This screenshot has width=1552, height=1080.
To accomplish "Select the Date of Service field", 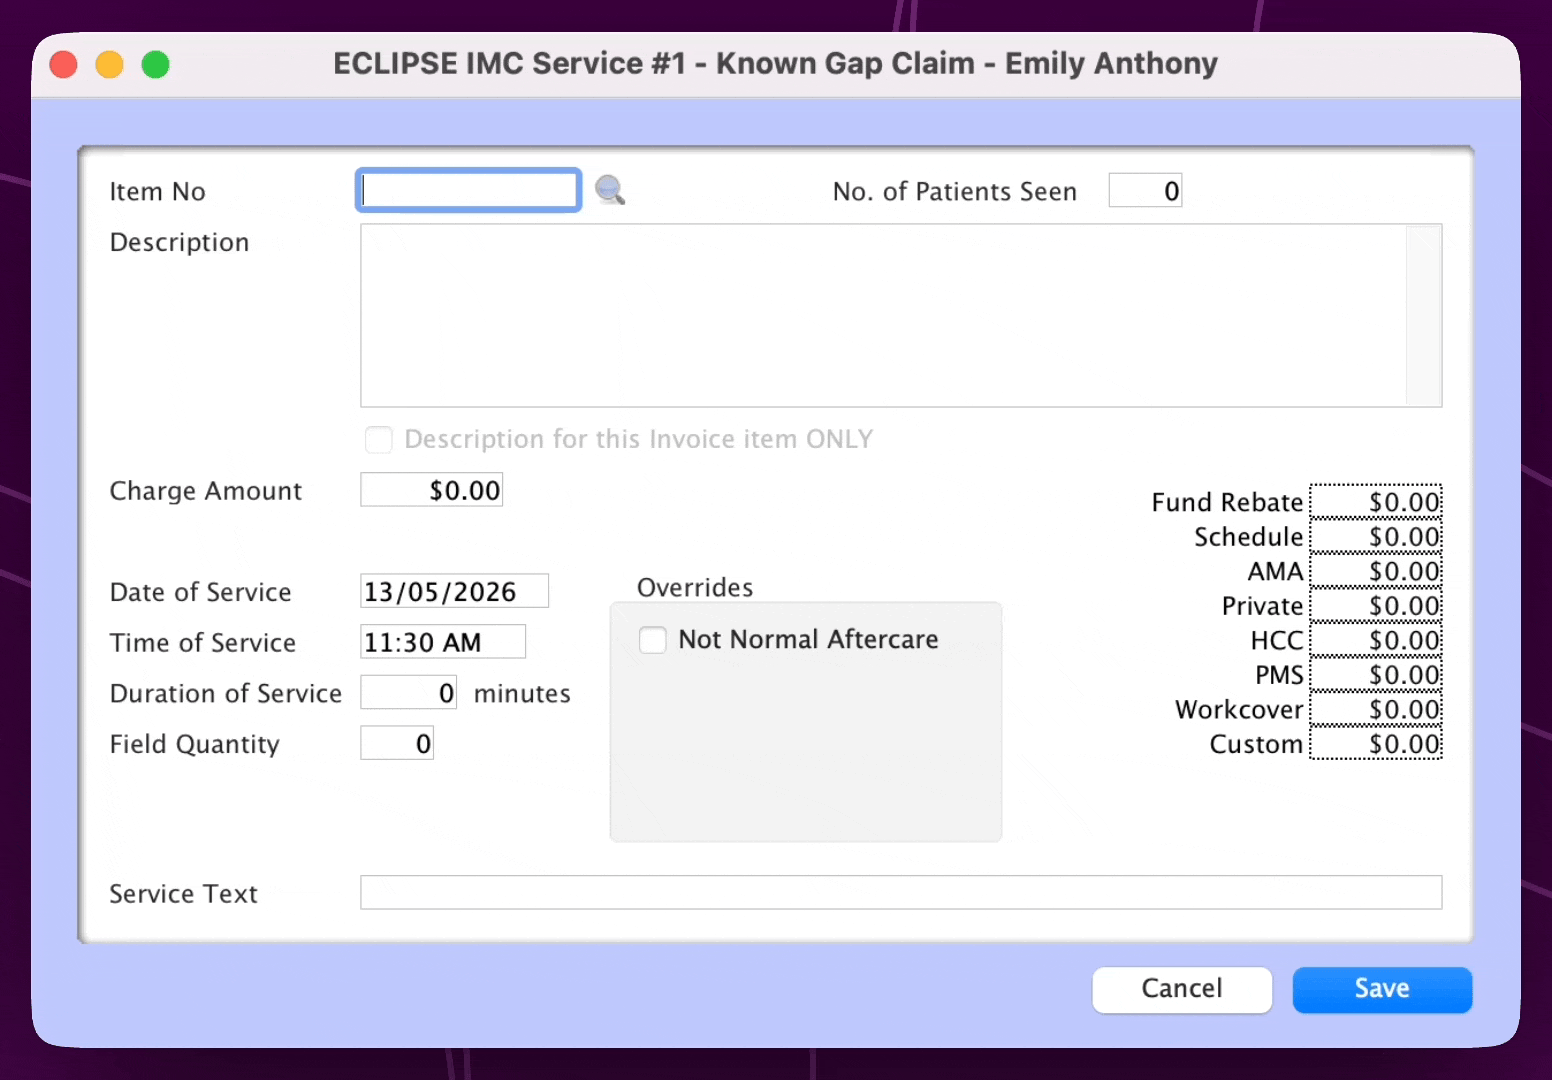I will [455, 591].
